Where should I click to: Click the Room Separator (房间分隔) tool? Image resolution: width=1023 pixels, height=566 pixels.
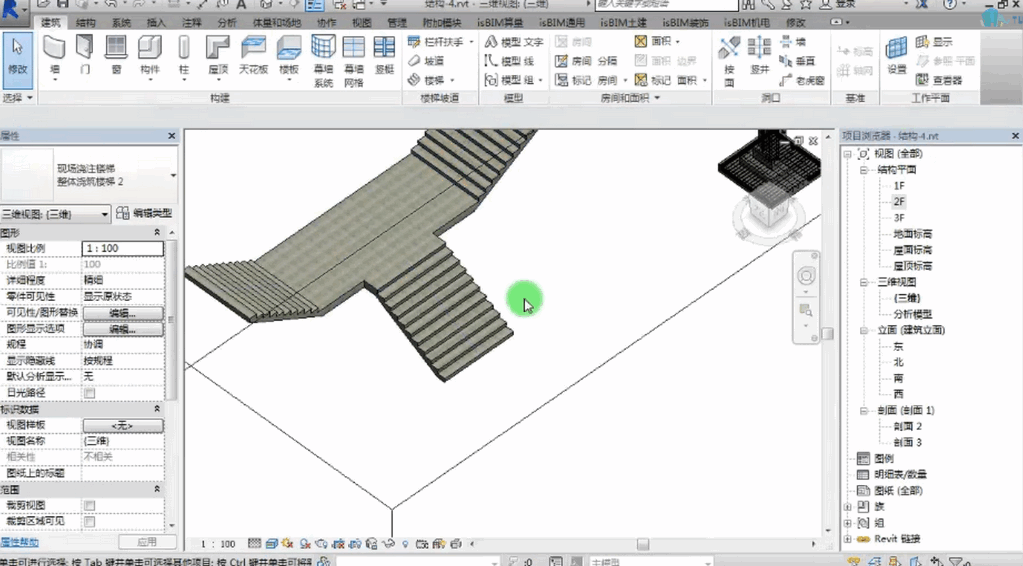pyautogui.click(x=586, y=61)
